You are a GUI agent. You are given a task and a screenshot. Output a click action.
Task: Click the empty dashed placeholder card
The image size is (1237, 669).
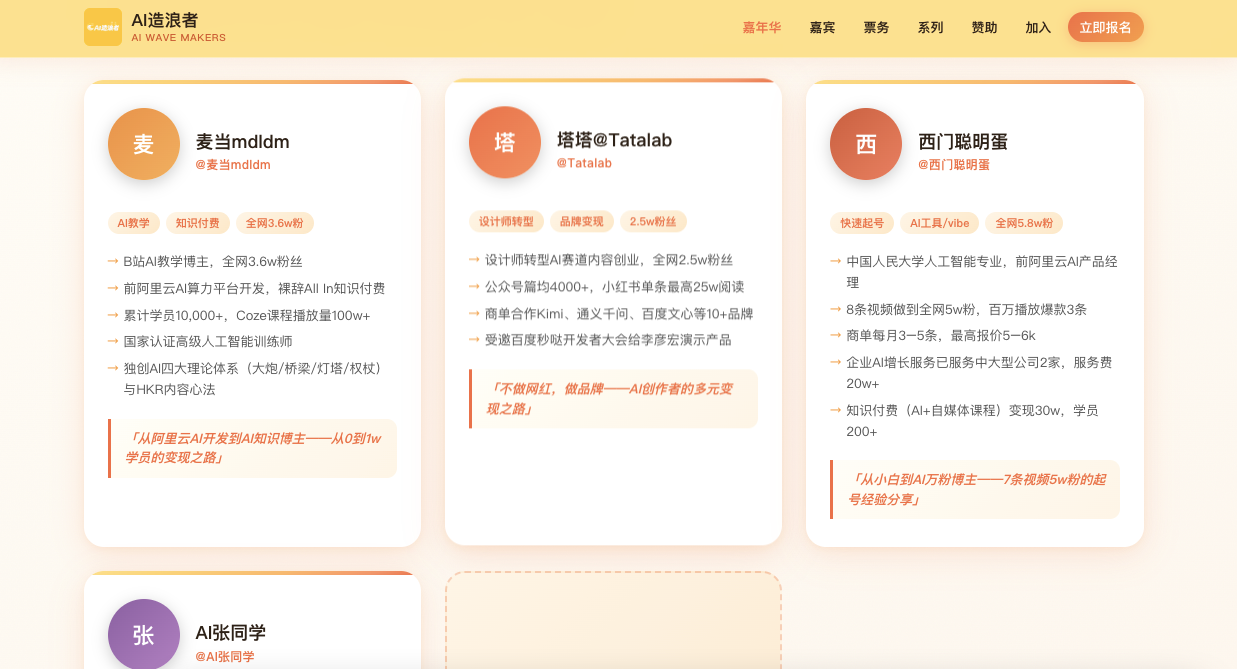tap(613, 620)
